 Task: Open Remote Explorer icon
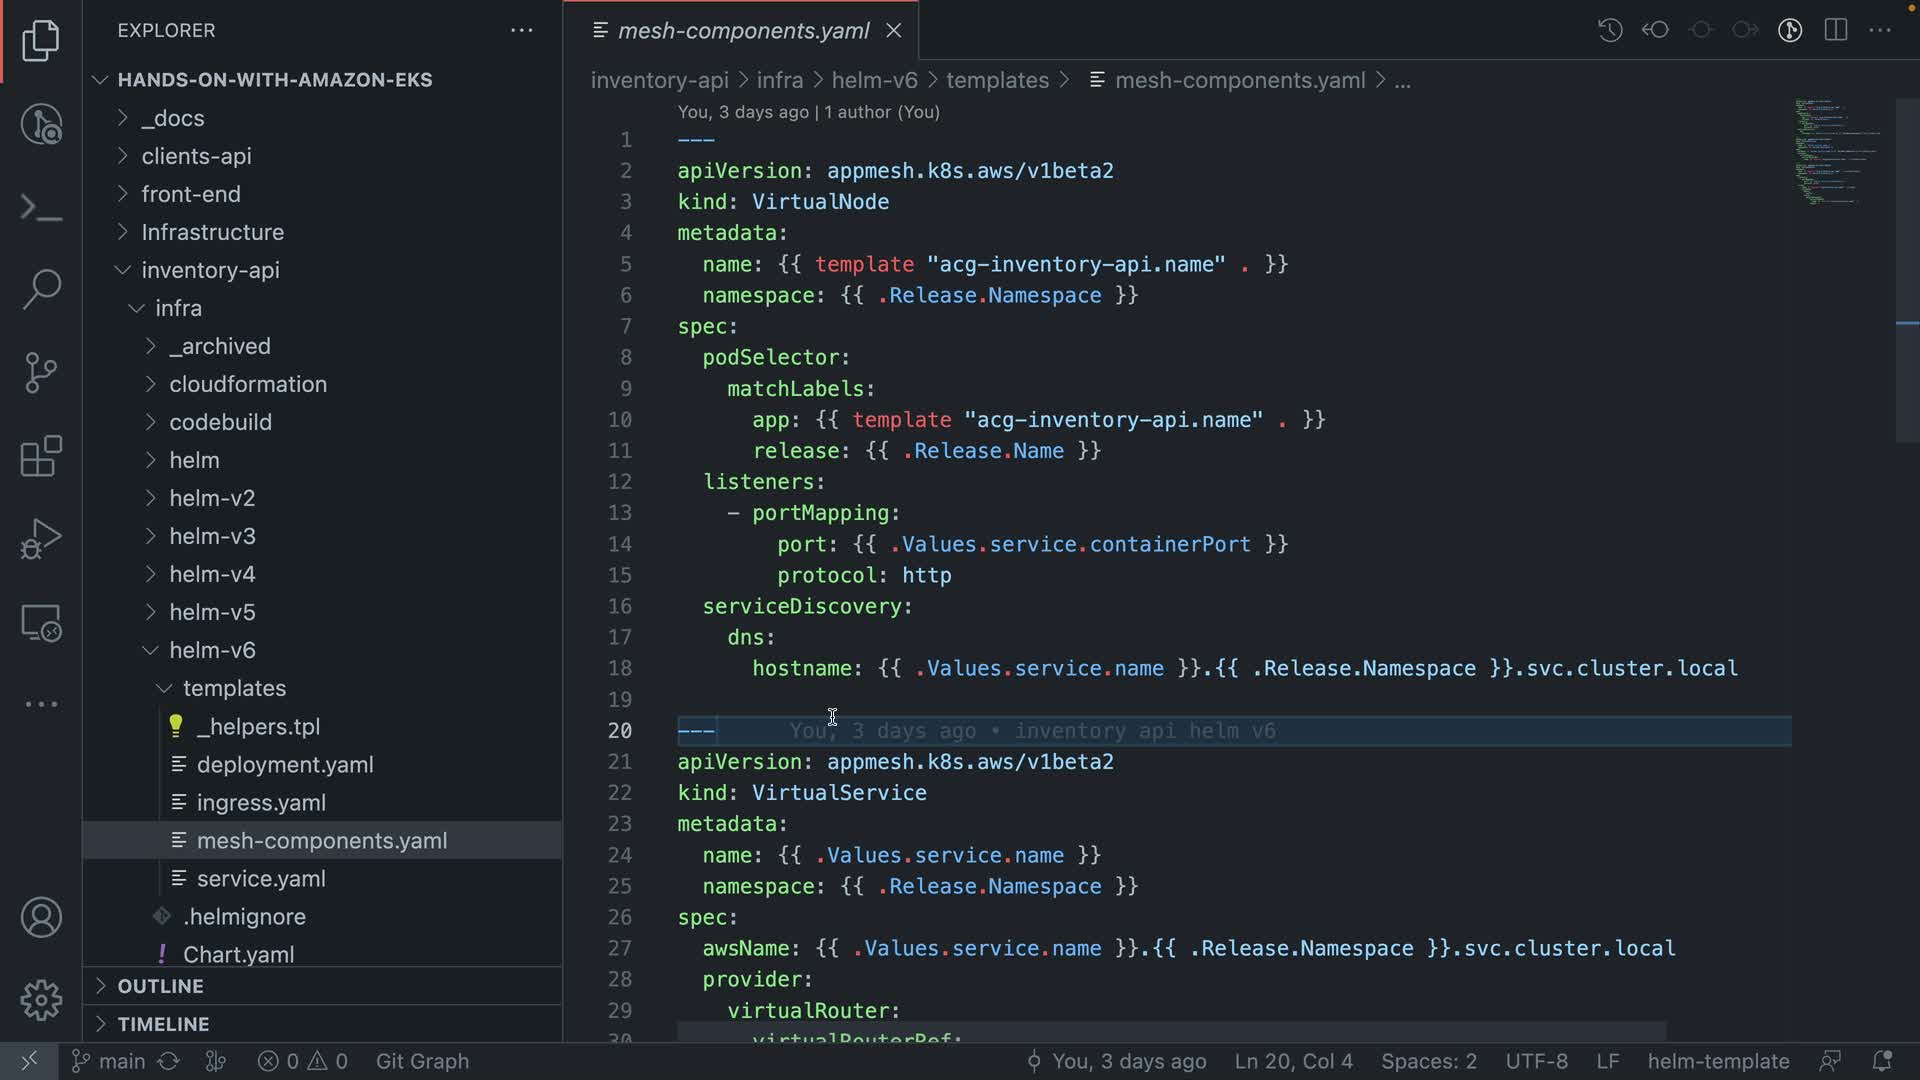point(41,623)
